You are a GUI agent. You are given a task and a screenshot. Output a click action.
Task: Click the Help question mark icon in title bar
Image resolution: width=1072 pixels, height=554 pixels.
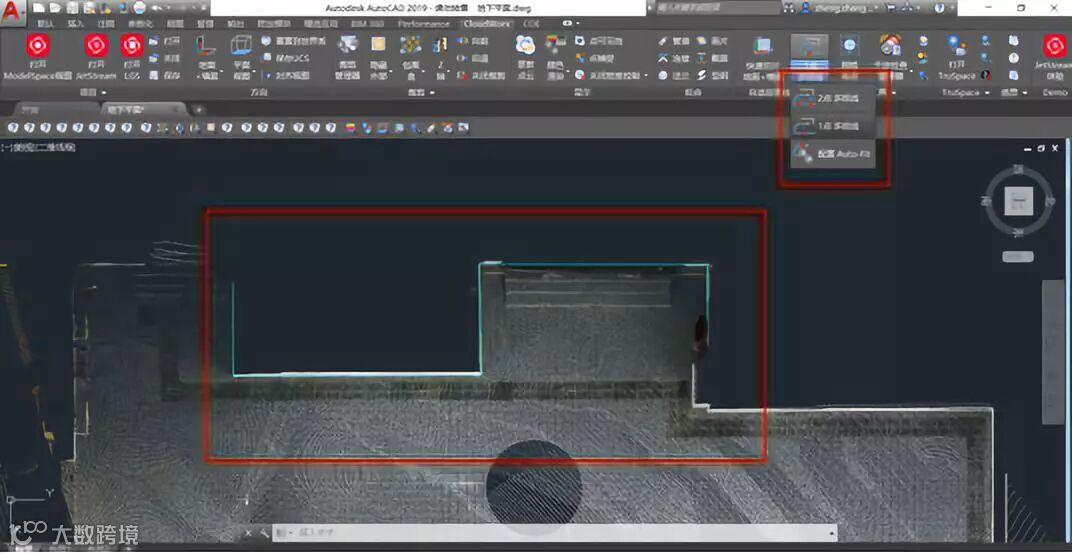939,8
